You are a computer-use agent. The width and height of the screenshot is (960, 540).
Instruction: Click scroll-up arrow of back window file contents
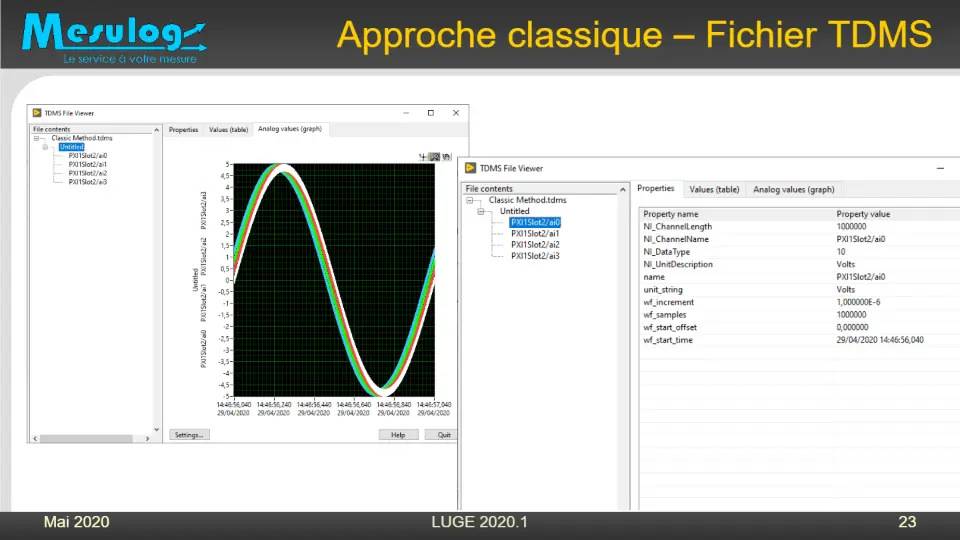point(157,130)
